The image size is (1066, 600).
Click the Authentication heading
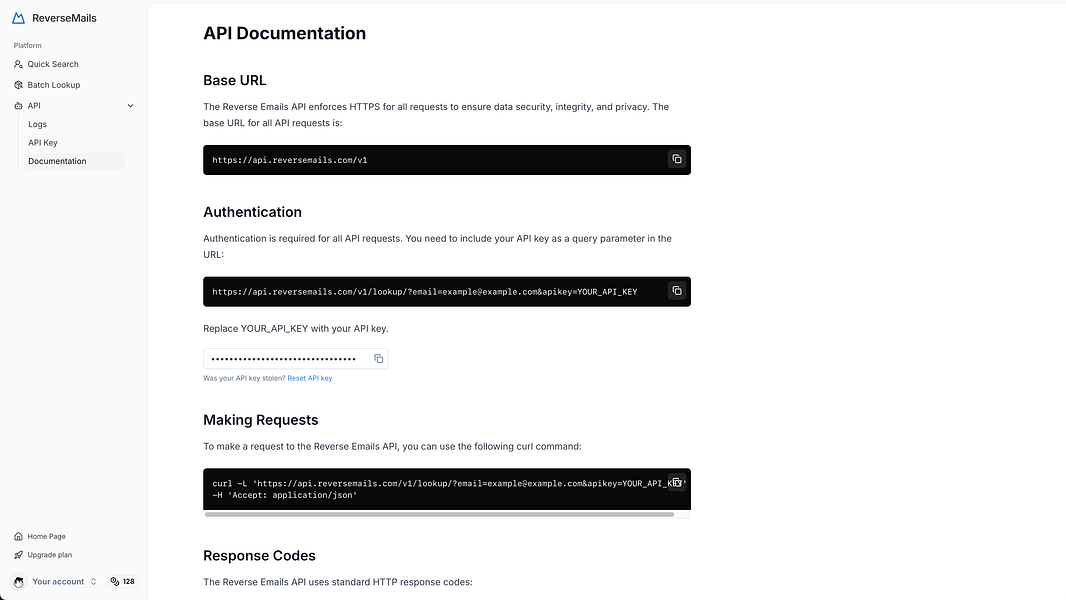252,212
